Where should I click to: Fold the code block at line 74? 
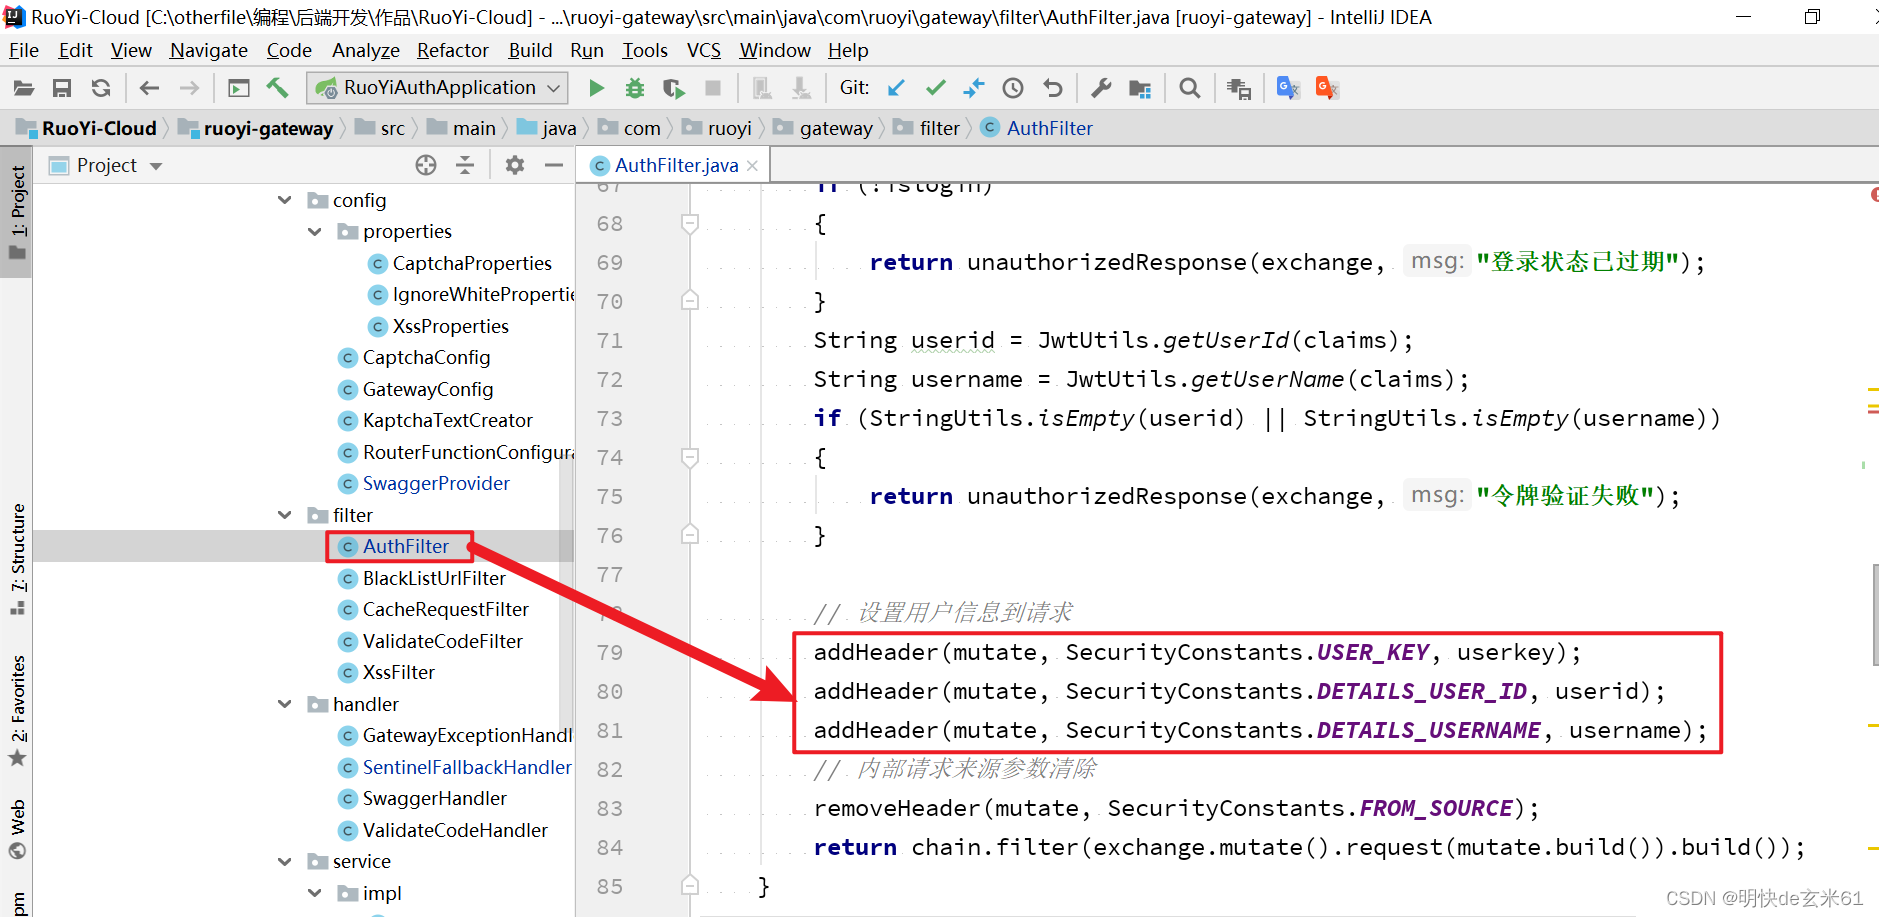tap(690, 457)
